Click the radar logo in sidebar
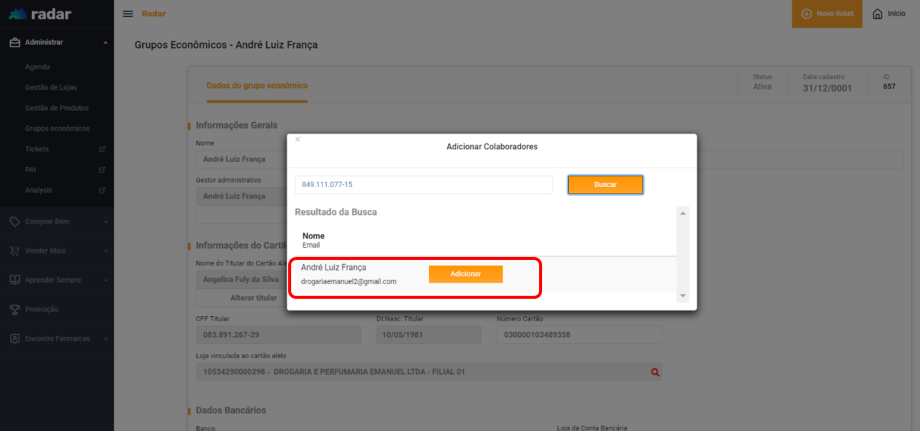The width and height of the screenshot is (920, 431). 48,13
